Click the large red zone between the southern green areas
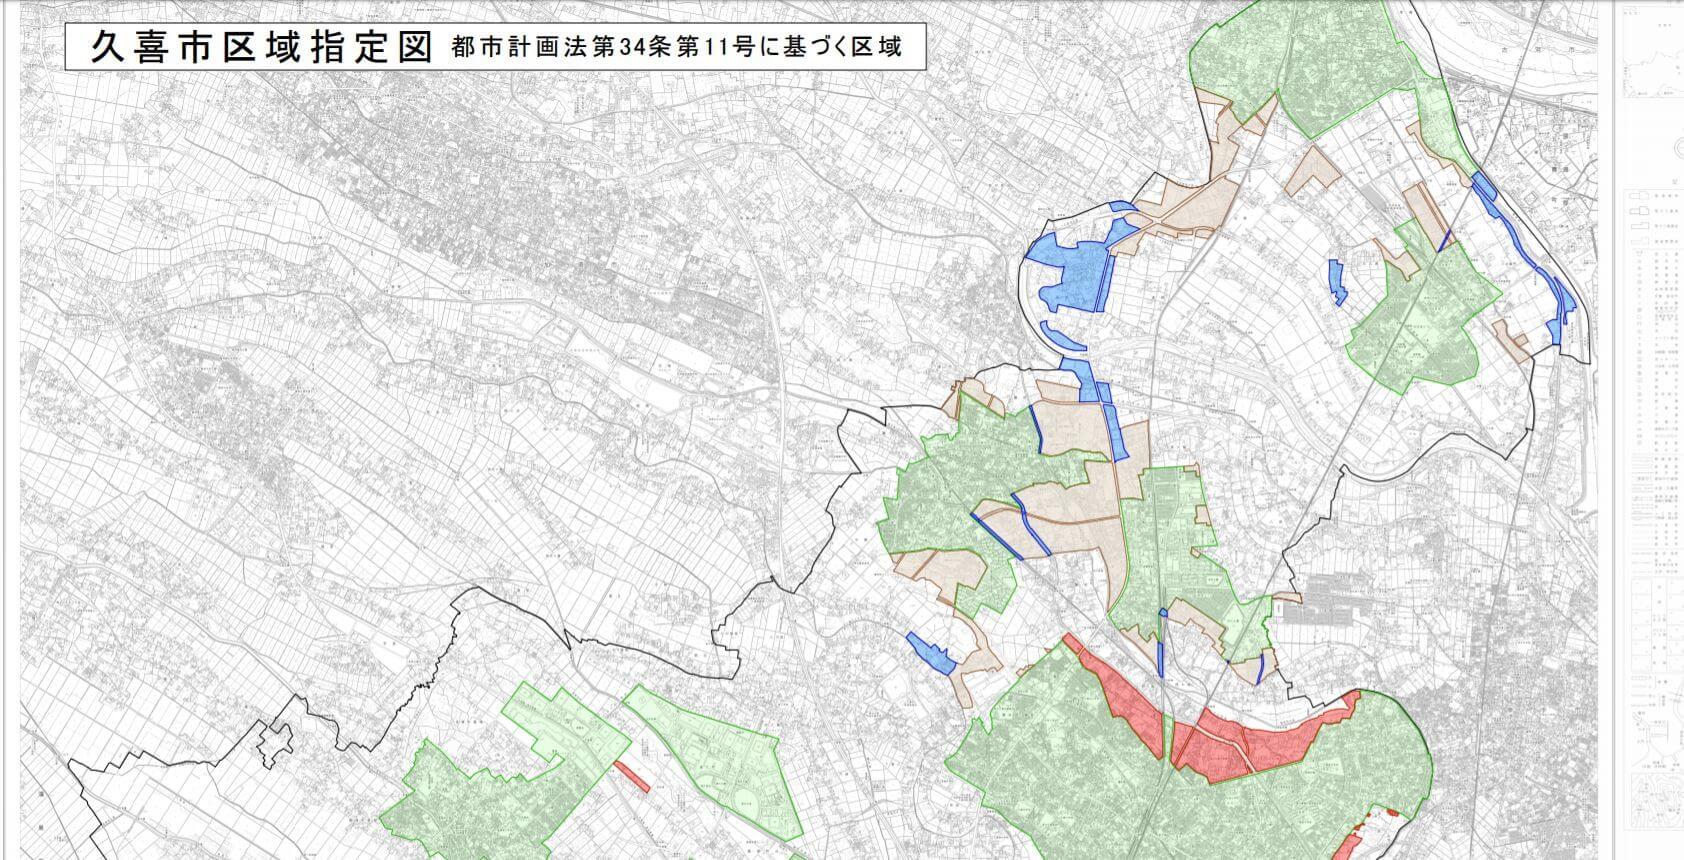Screen dimensions: 1684x860 click(x=1270, y=740)
